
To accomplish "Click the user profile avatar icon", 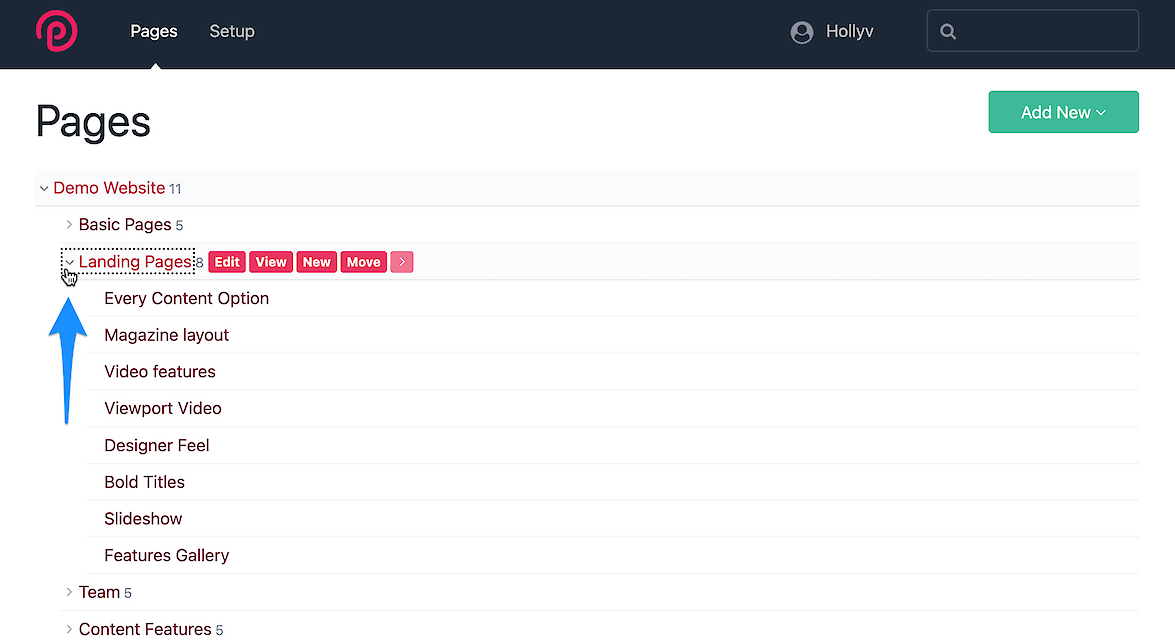I will 801,32.
